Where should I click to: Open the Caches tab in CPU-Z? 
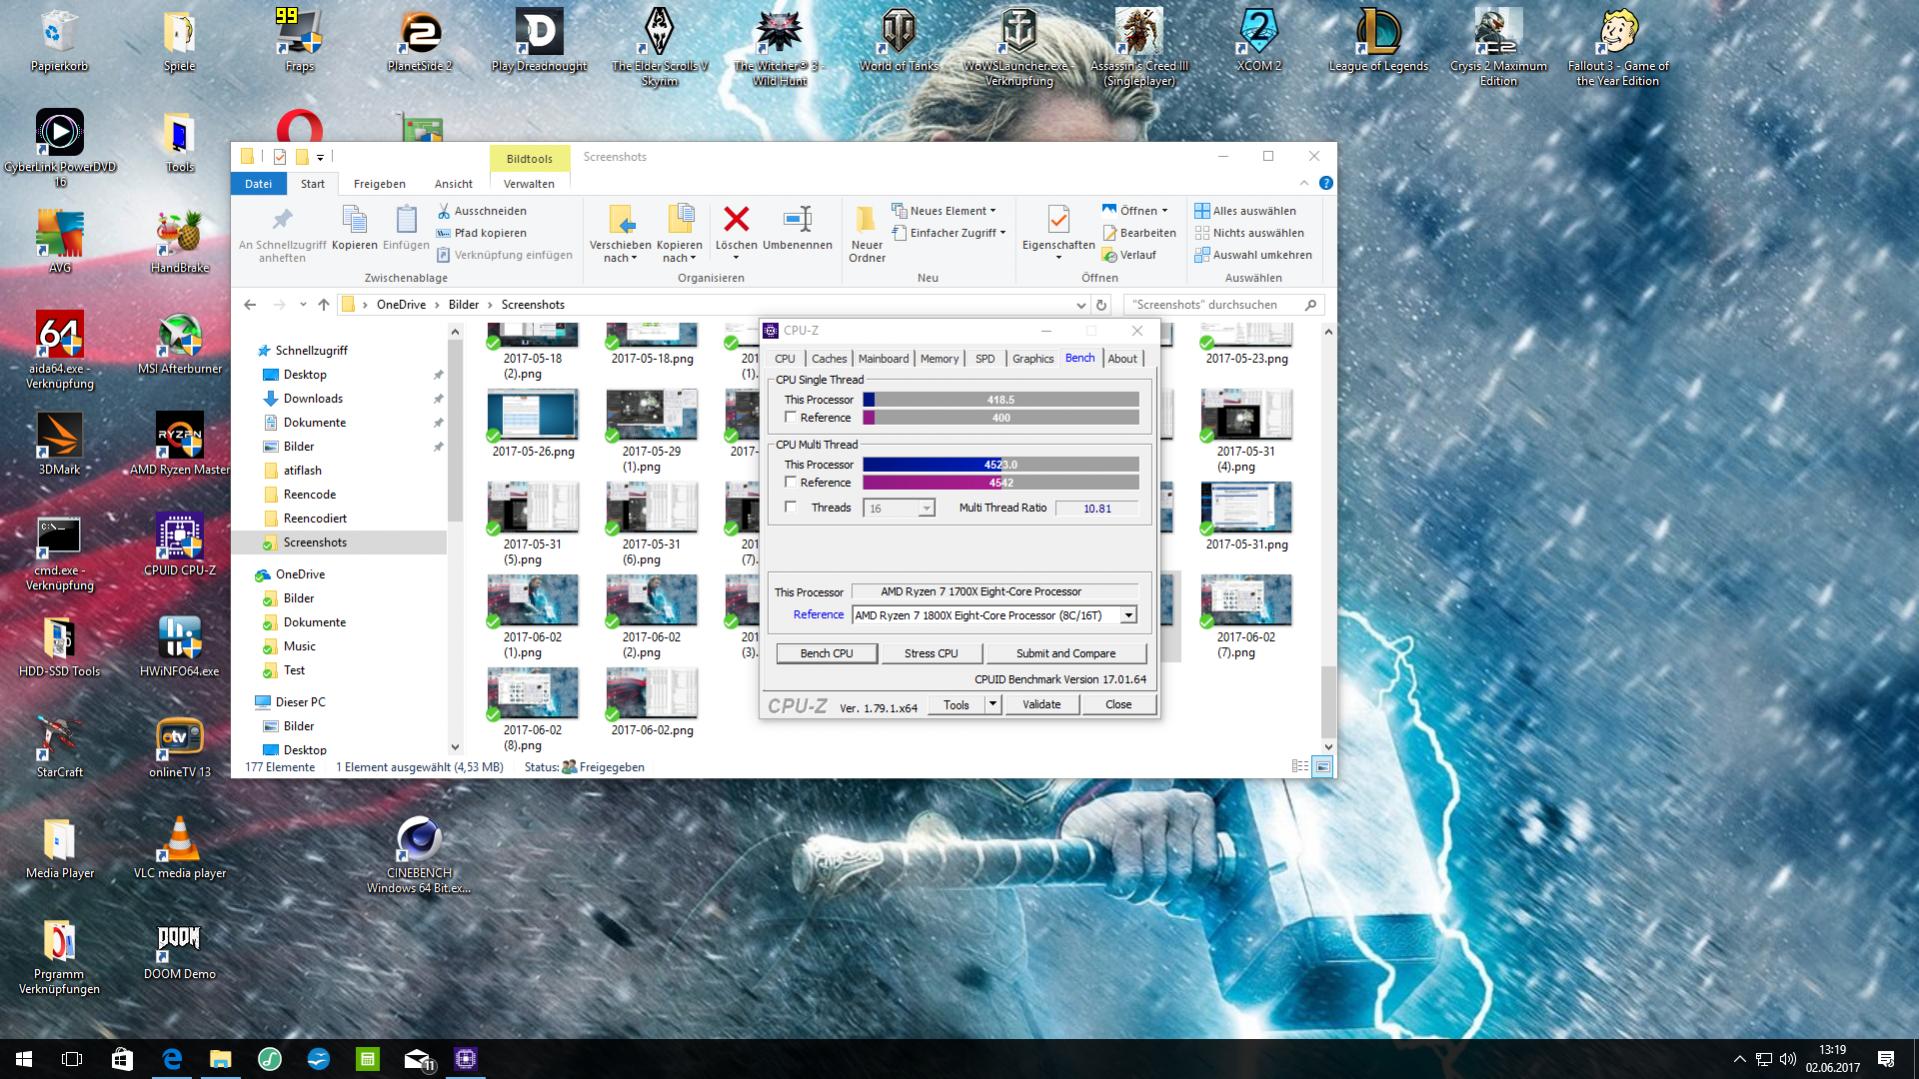point(829,358)
